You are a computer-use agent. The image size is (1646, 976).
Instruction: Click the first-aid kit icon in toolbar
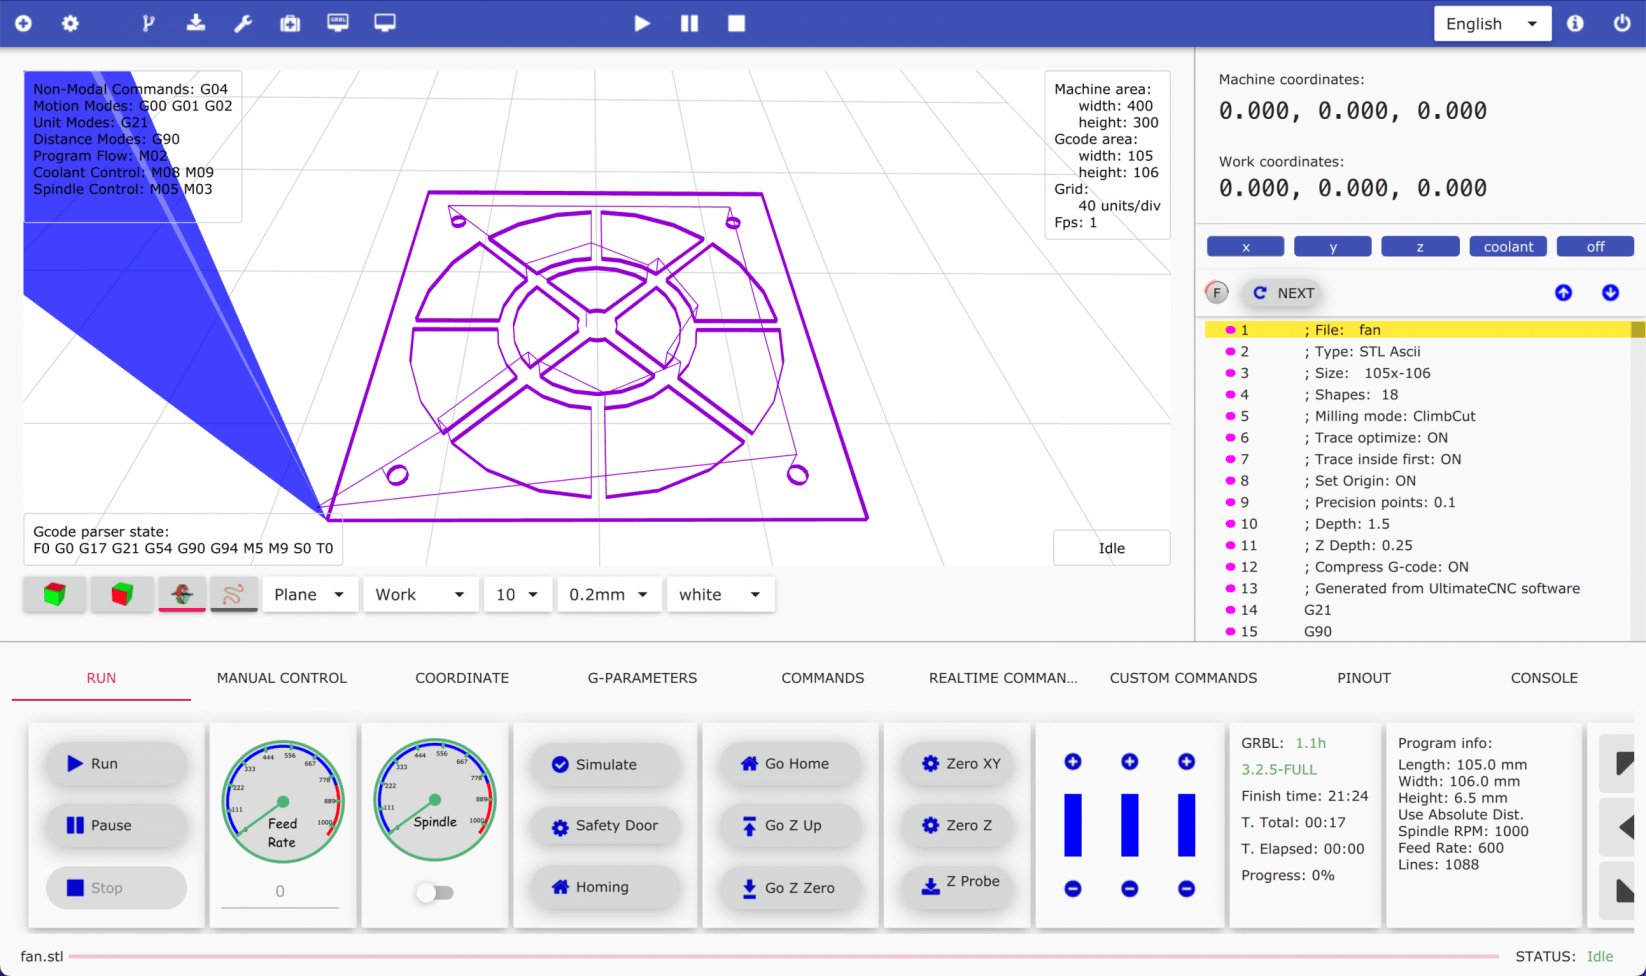click(x=290, y=23)
